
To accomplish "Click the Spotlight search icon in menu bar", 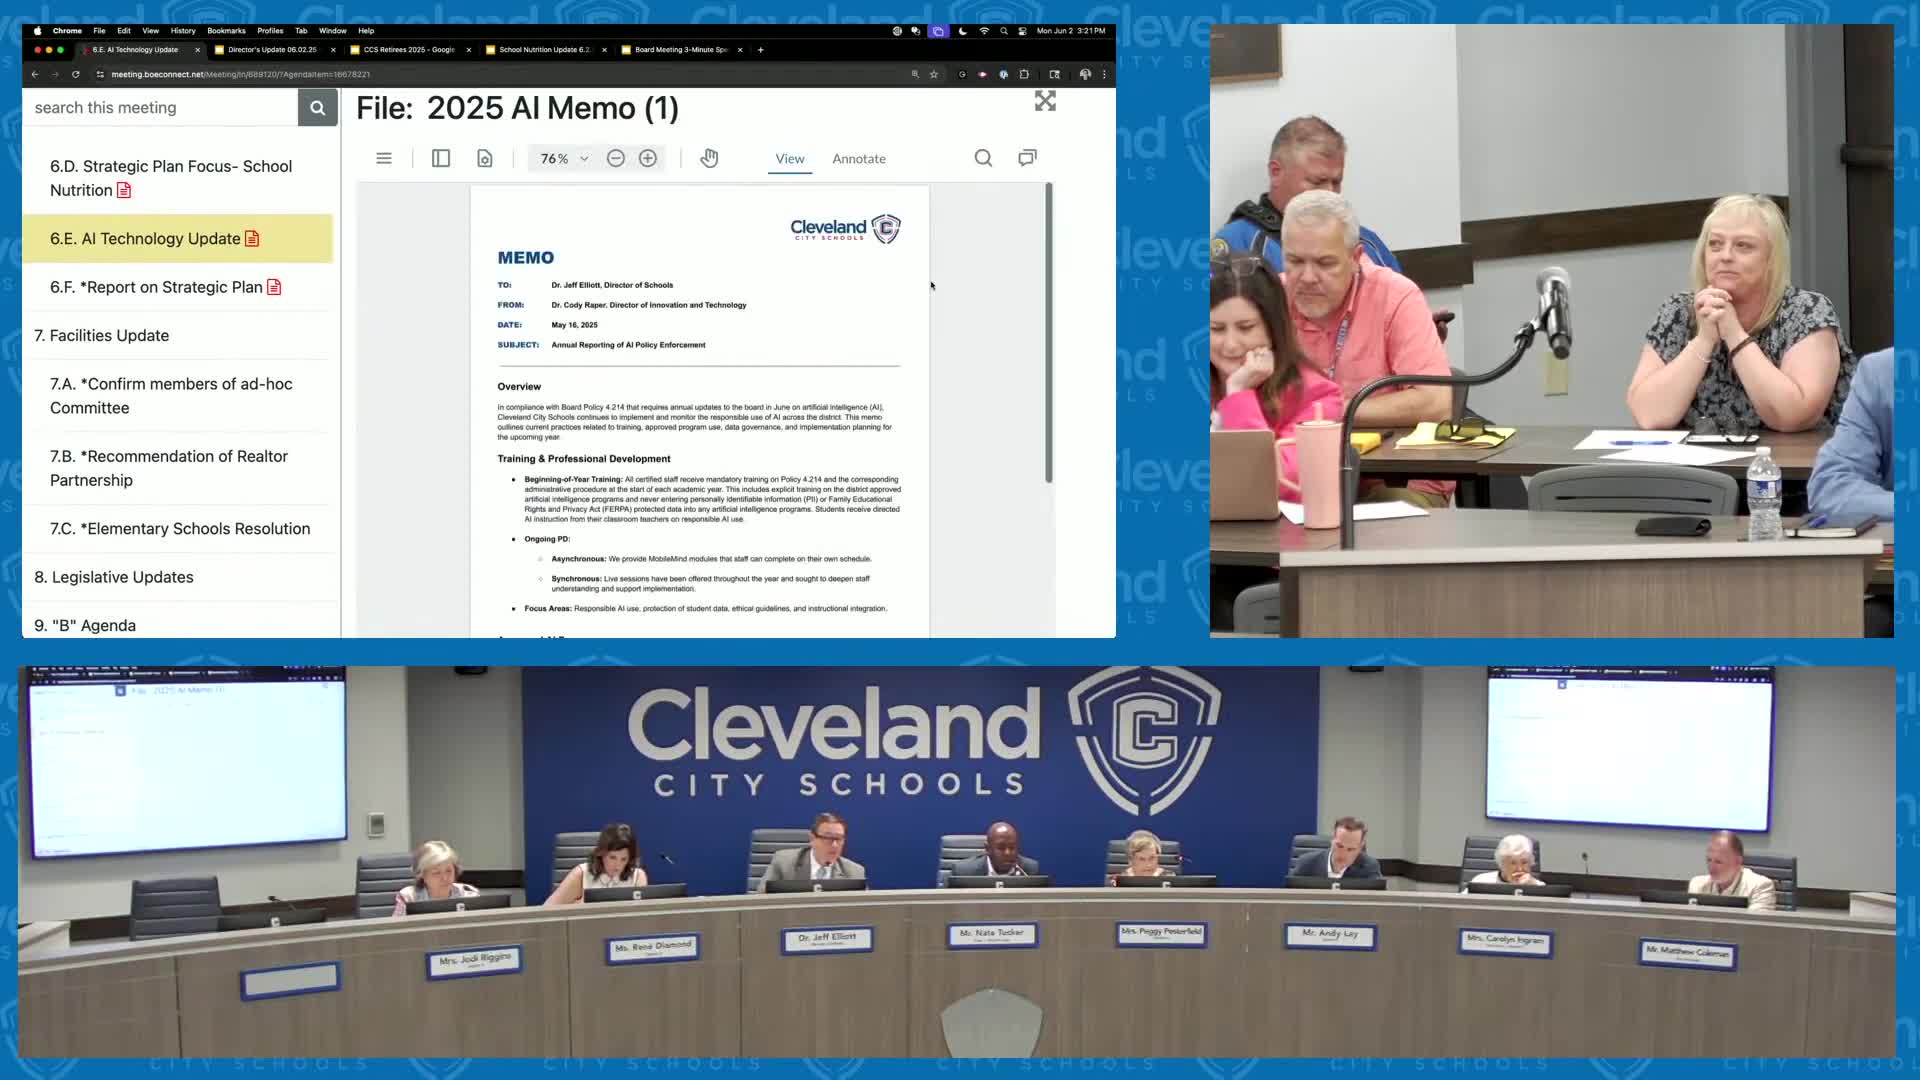I will tap(1004, 31).
